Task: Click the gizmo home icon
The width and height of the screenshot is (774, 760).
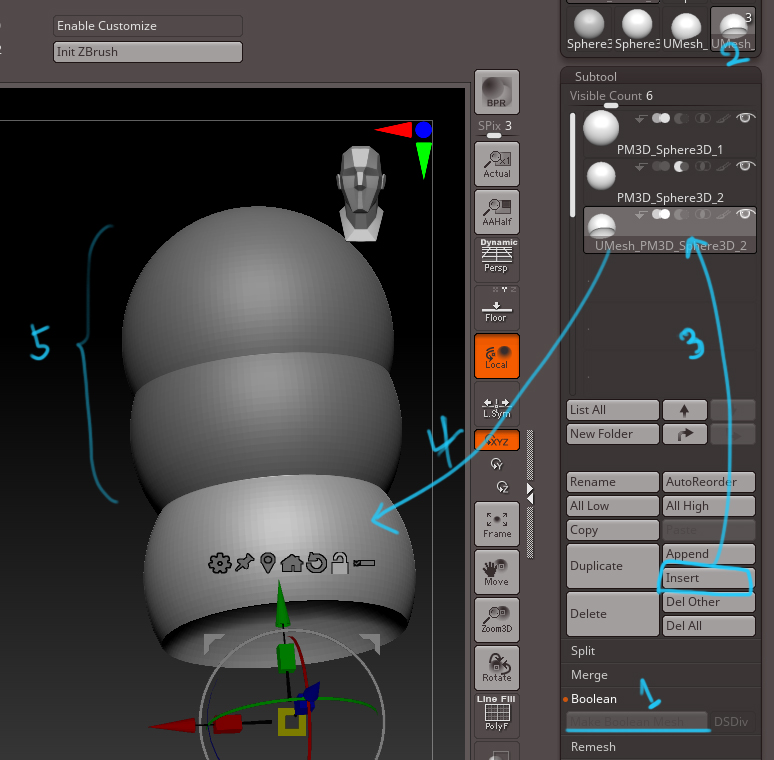Action: click(292, 563)
